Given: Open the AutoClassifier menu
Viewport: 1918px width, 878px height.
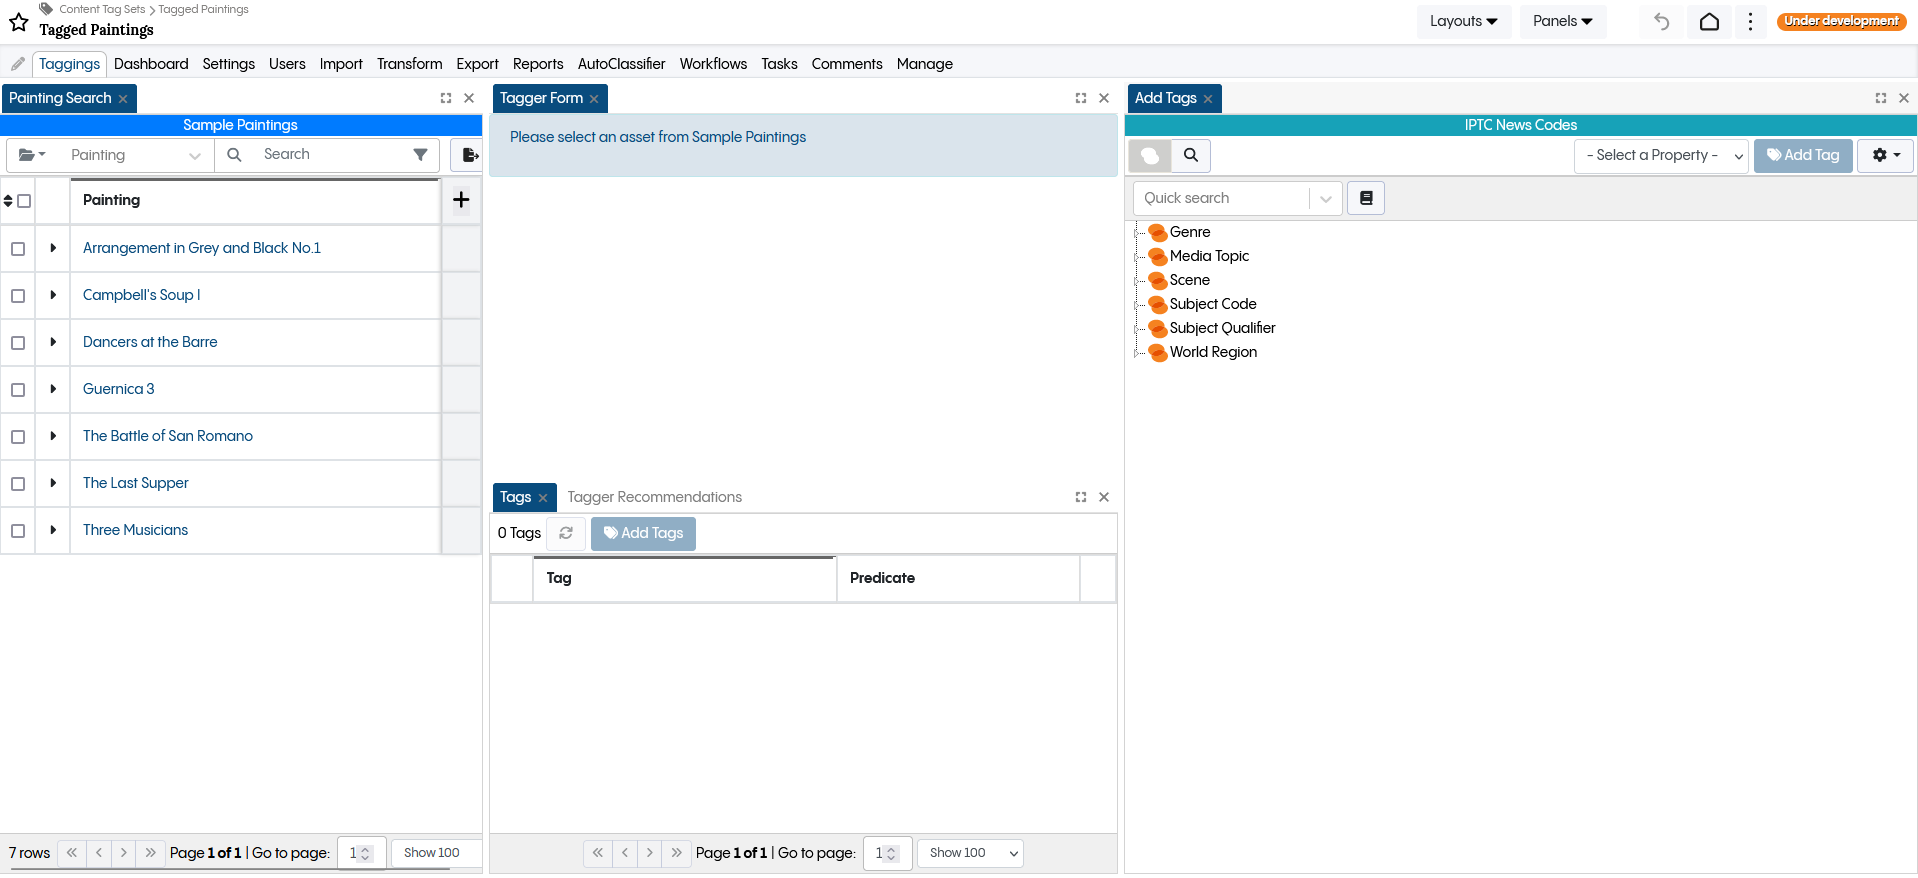Looking at the screenshot, I should click(621, 64).
